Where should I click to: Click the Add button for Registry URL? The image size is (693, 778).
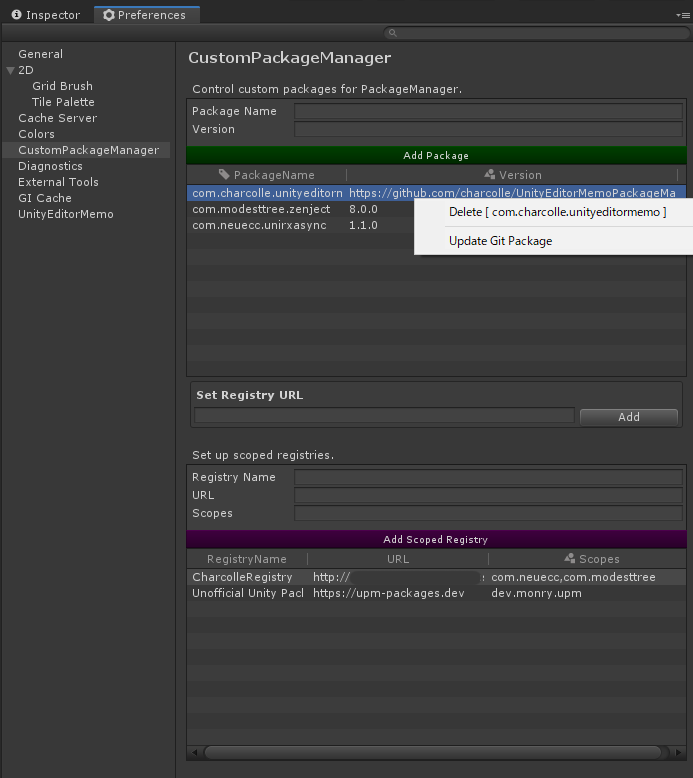point(629,417)
